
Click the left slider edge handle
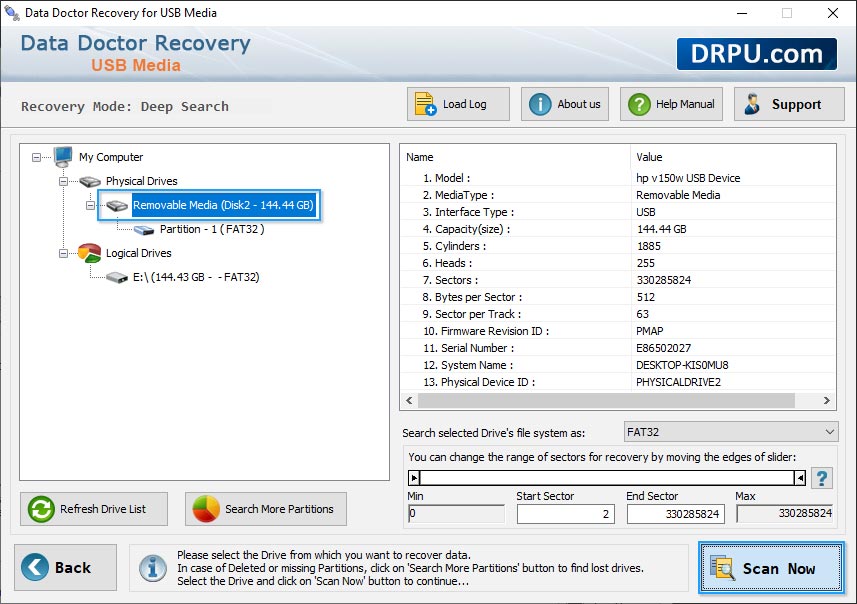414,478
